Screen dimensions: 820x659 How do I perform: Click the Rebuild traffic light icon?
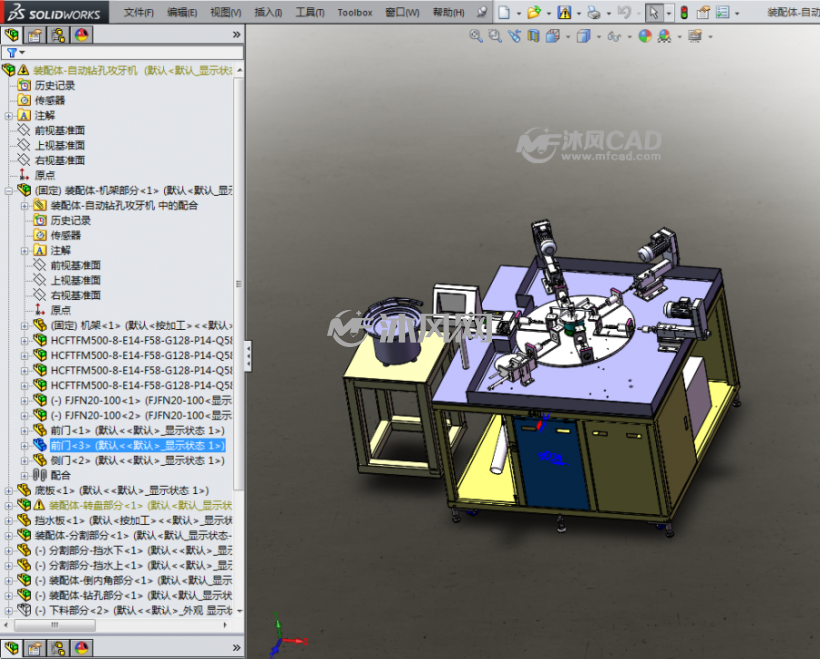pyautogui.click(x=684, y=12)
